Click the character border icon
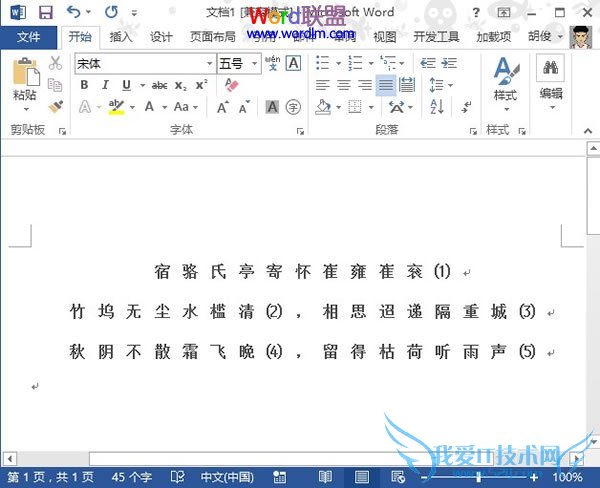The height and width of the screenshot is (488, 600). 294,63
